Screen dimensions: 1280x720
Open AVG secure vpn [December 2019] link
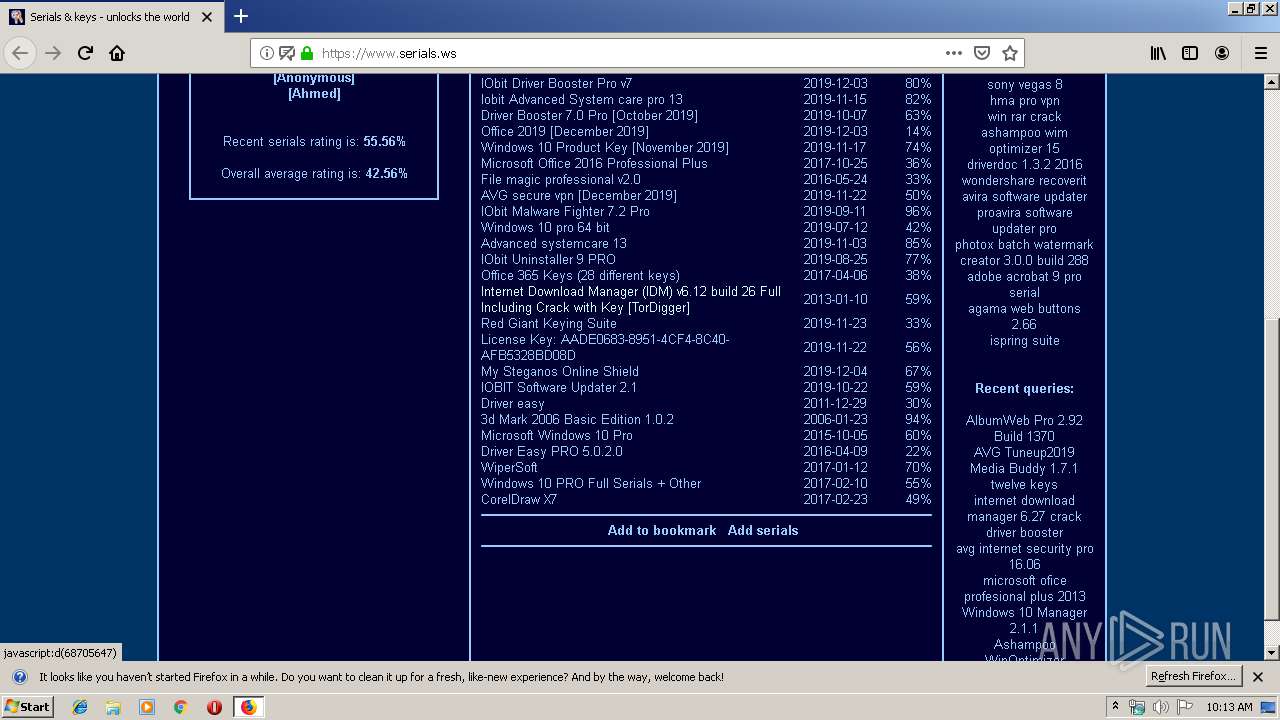point(579,195)
